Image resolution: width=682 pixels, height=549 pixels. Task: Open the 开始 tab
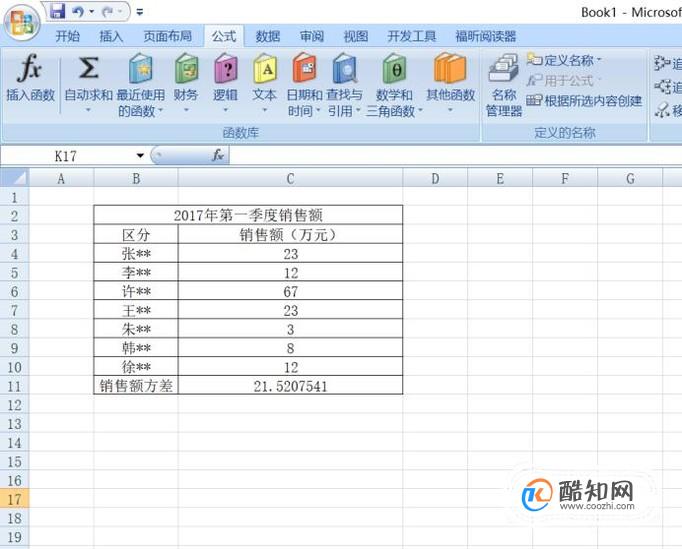[68, 36]
